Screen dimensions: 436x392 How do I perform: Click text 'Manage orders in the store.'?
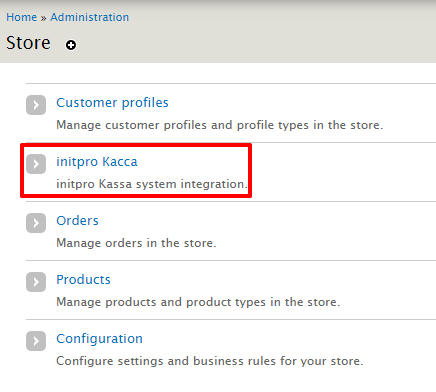pos(136,243)
